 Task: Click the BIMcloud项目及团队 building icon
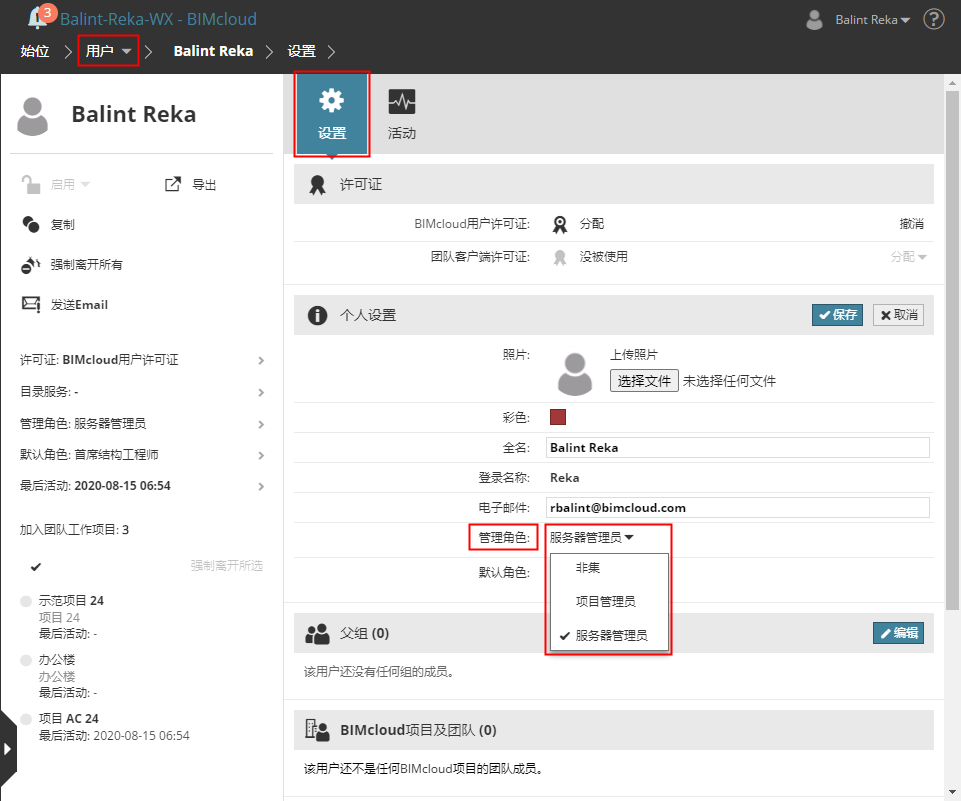(317, 730)
